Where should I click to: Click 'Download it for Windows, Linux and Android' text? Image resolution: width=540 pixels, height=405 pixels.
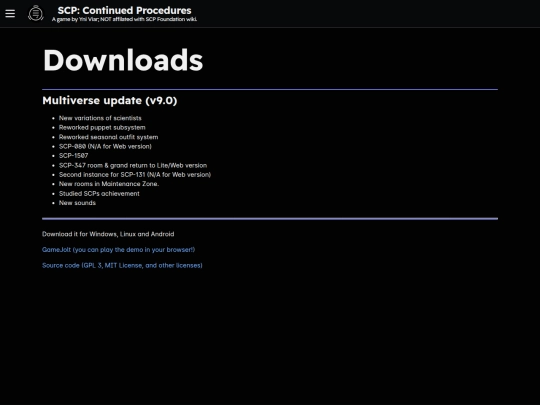point(108,234)
